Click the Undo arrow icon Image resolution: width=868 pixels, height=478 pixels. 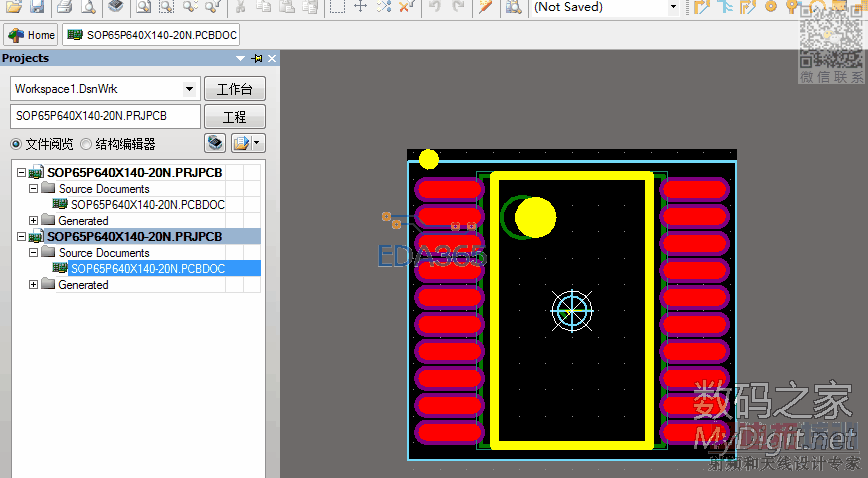click(x=436, y=7)
